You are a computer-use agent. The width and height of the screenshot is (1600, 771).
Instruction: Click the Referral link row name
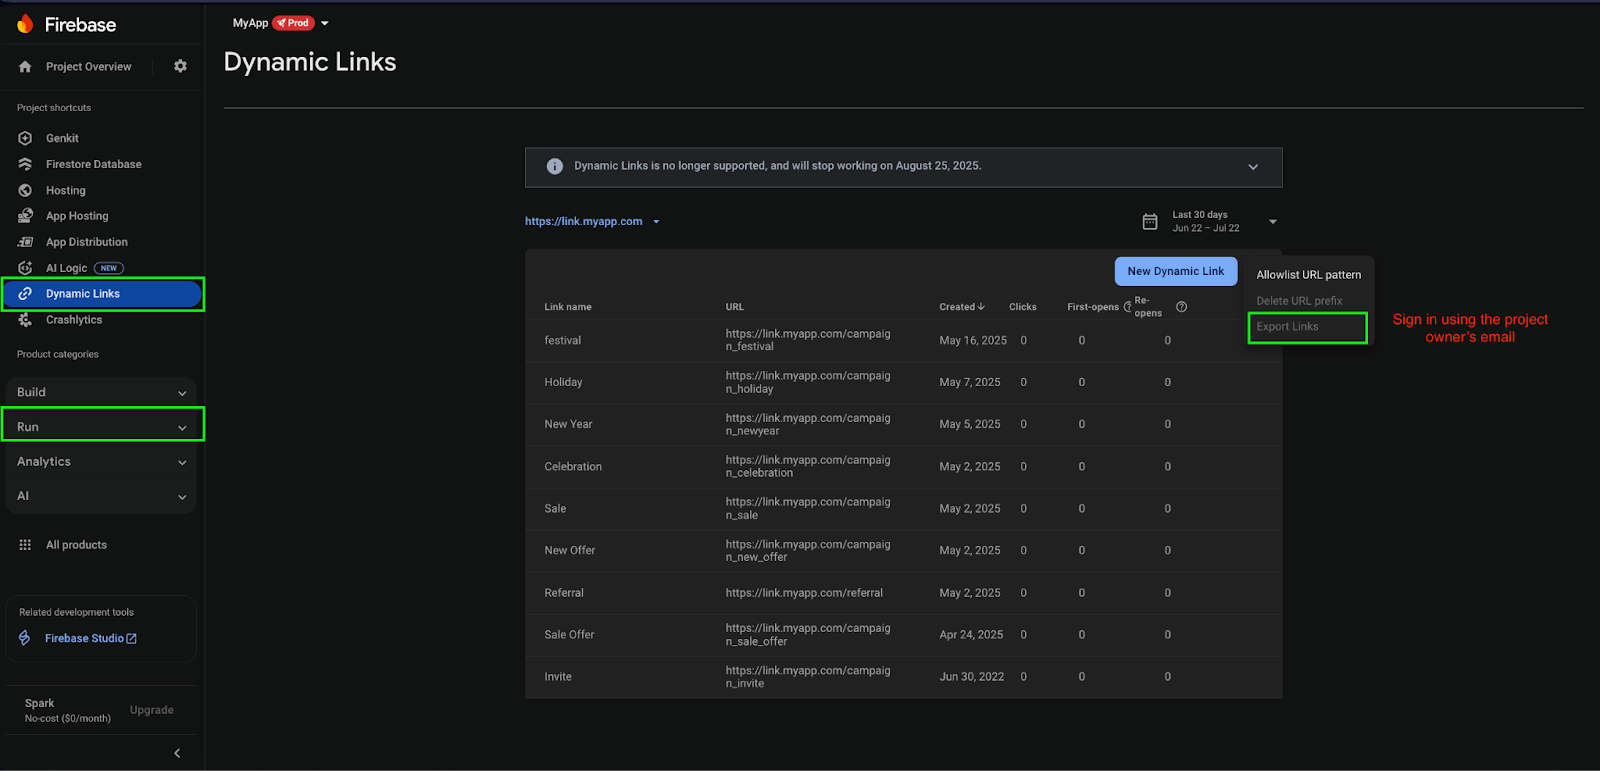pos(564,593)
